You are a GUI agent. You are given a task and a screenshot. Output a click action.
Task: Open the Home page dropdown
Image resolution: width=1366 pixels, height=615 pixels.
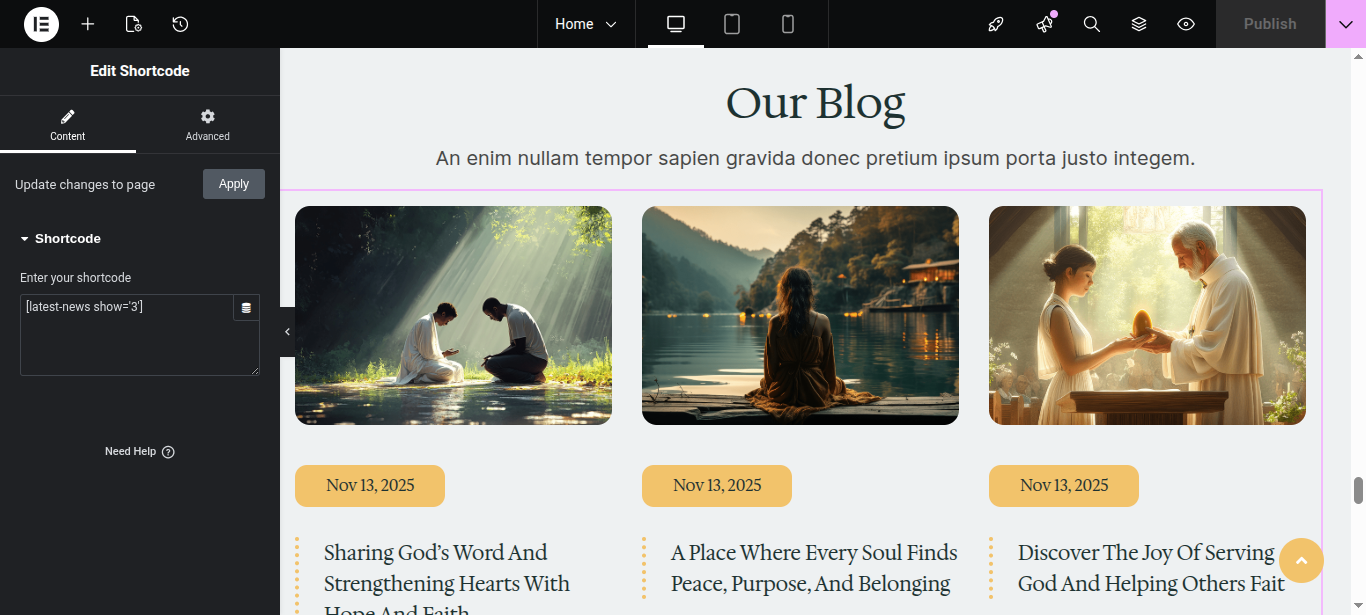(586, 24)
